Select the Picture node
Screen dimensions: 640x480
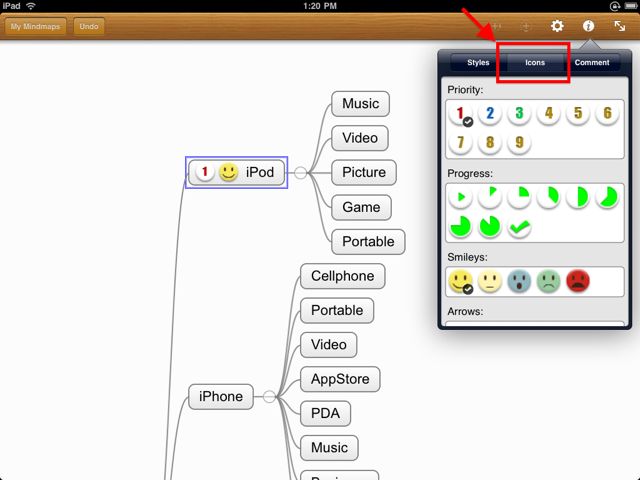pyautogui.click(x=364, y=172)
